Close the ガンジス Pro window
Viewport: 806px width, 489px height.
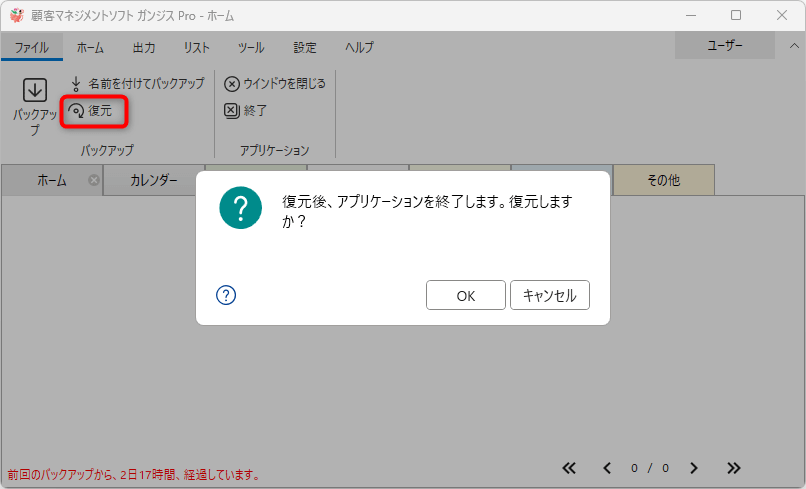(782, 15)
